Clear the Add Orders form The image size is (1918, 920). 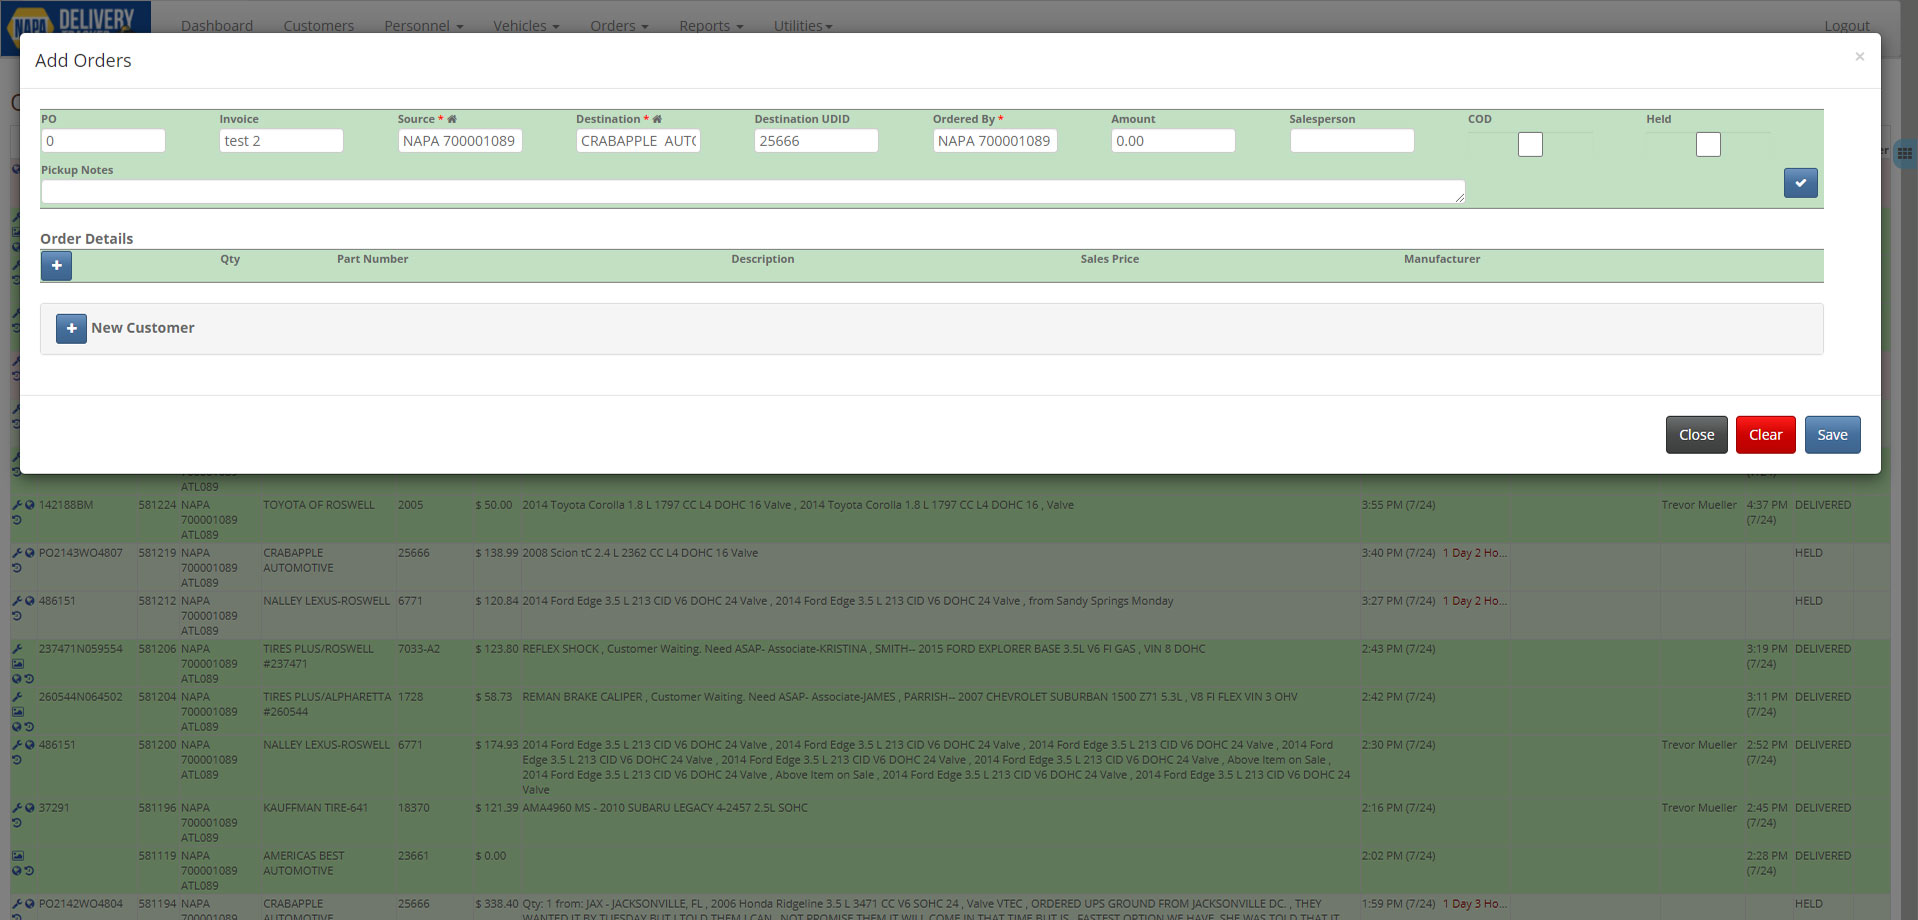1764,434
